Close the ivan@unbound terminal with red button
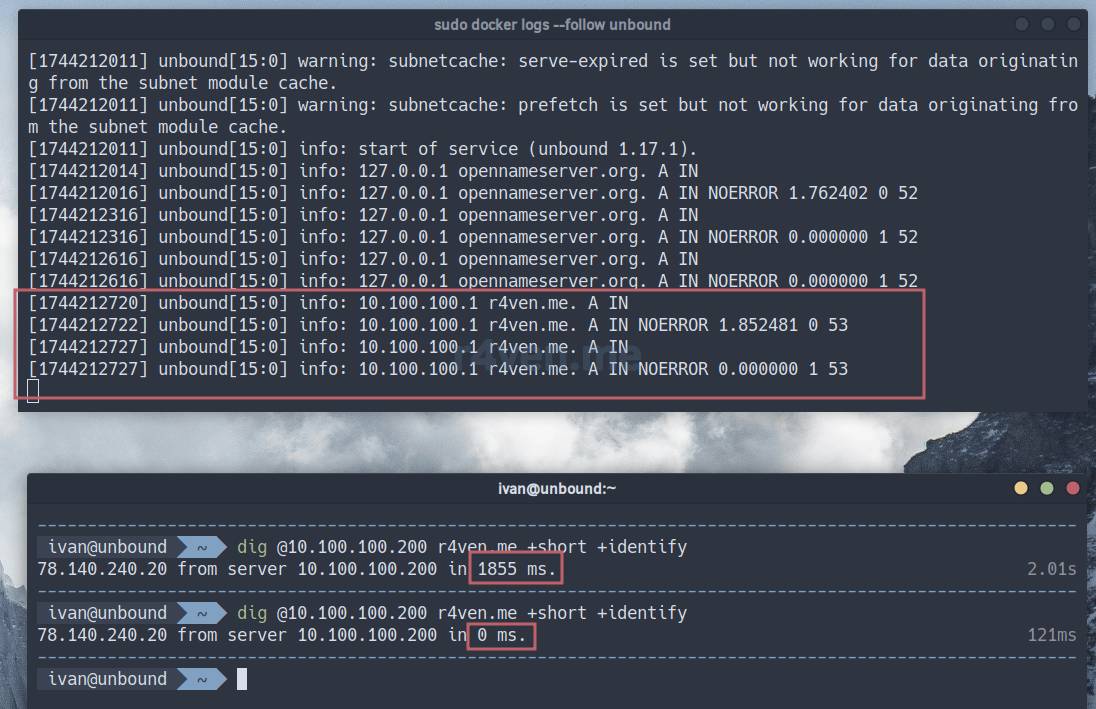Screen dimensions: 1096x709 (x=1073, y=488)
